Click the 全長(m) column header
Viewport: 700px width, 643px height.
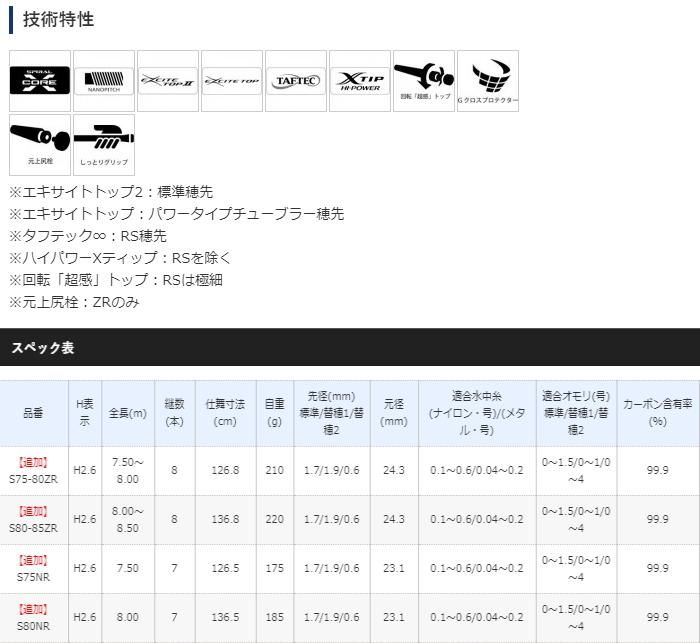tap(127, 413)
